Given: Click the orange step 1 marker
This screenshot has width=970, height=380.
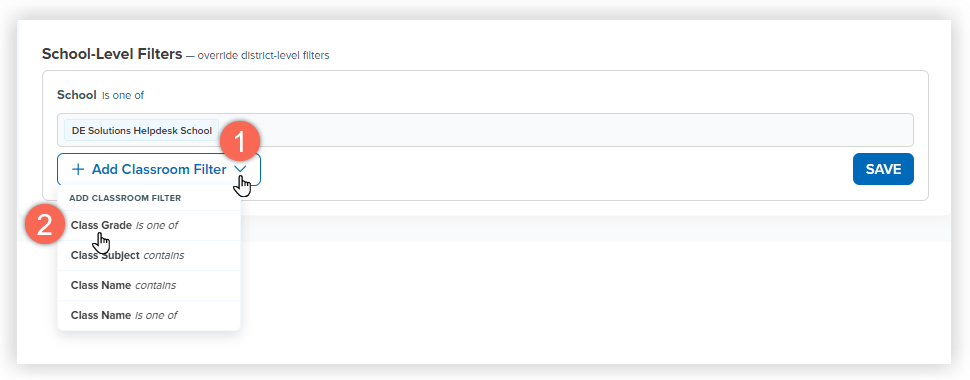Looking at the screenshot, I should [x=240, y=143].
